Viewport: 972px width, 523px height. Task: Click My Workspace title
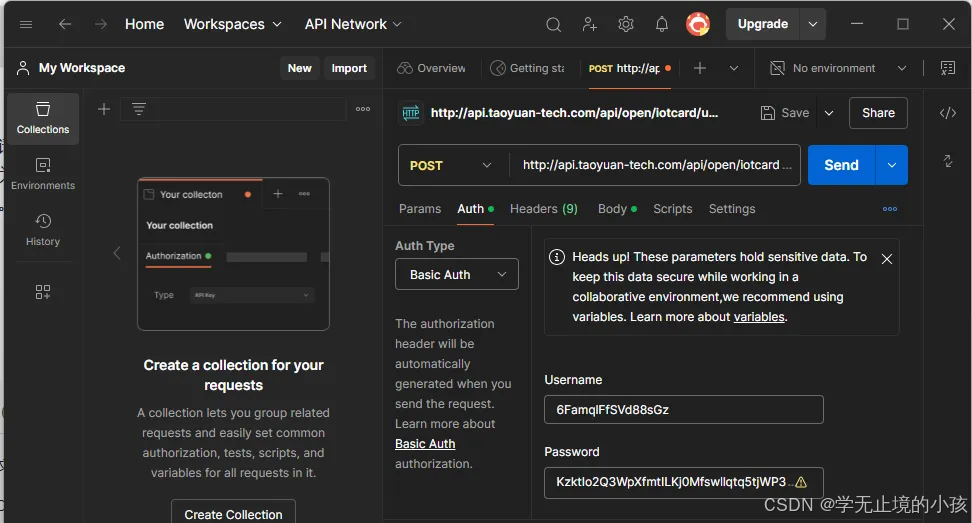click(82, 68)
